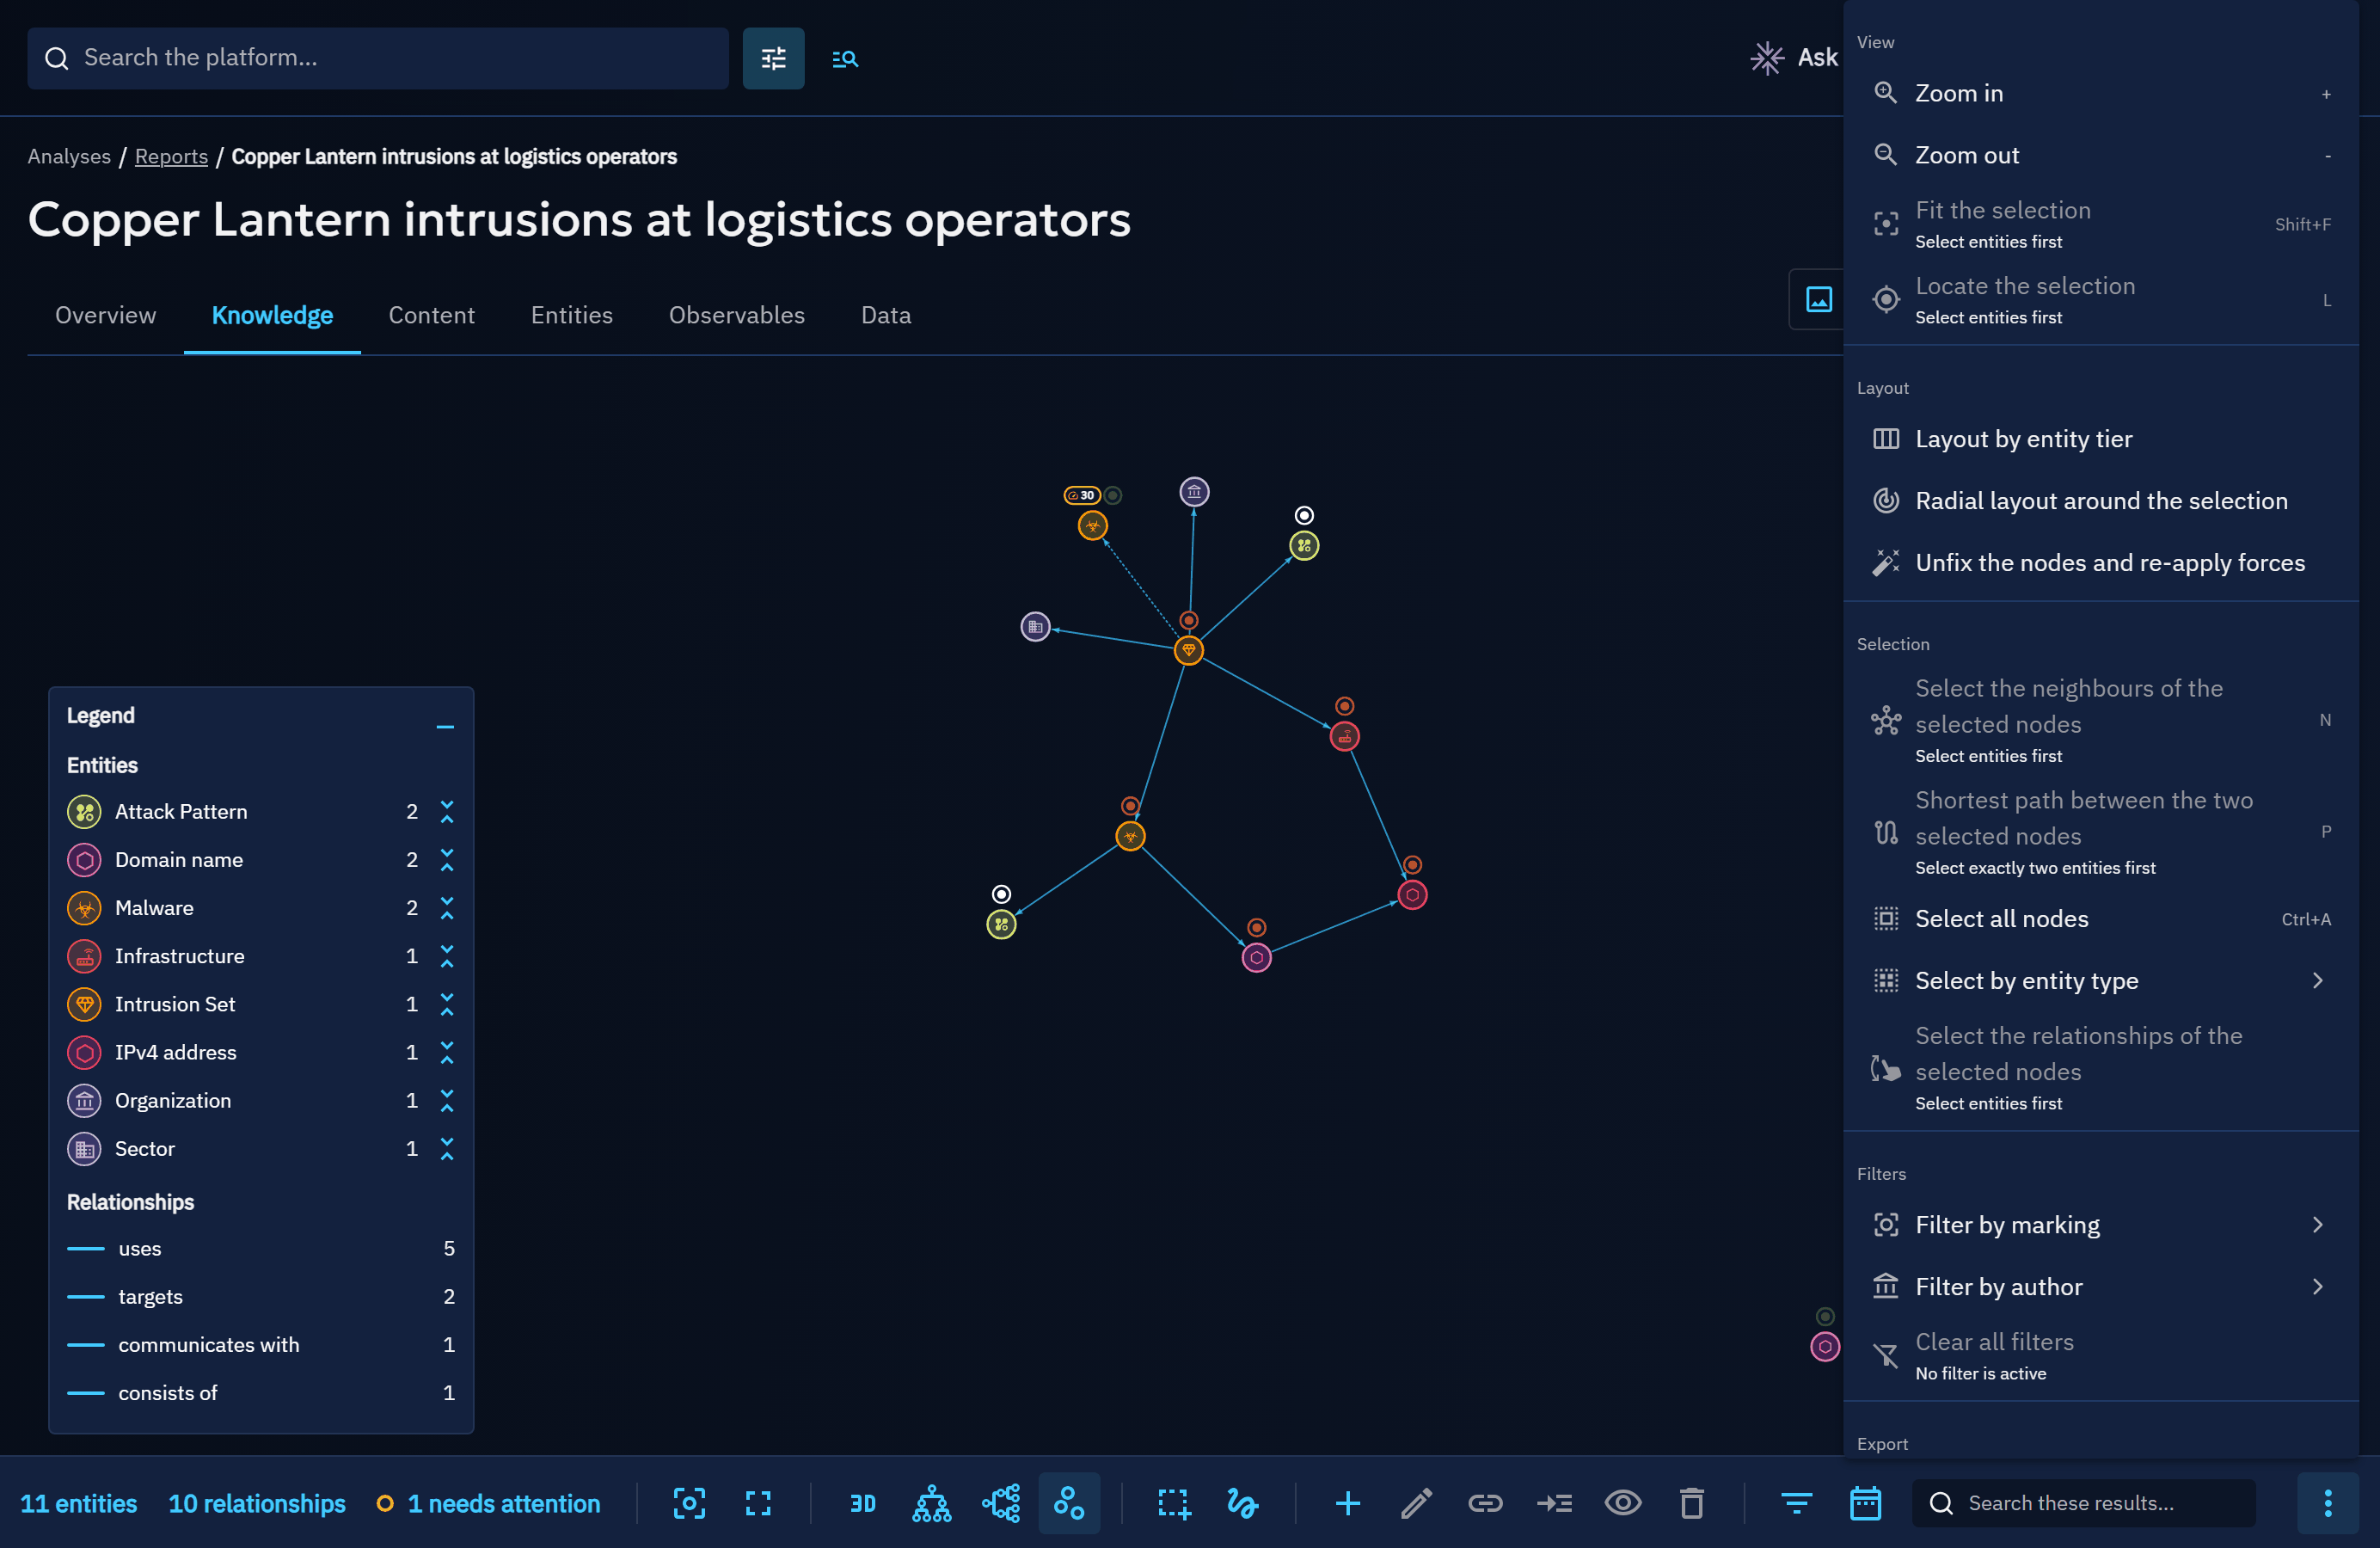Click the pencil edit icon
2380x1548 pixels.
click(x=1416, y=1503)
